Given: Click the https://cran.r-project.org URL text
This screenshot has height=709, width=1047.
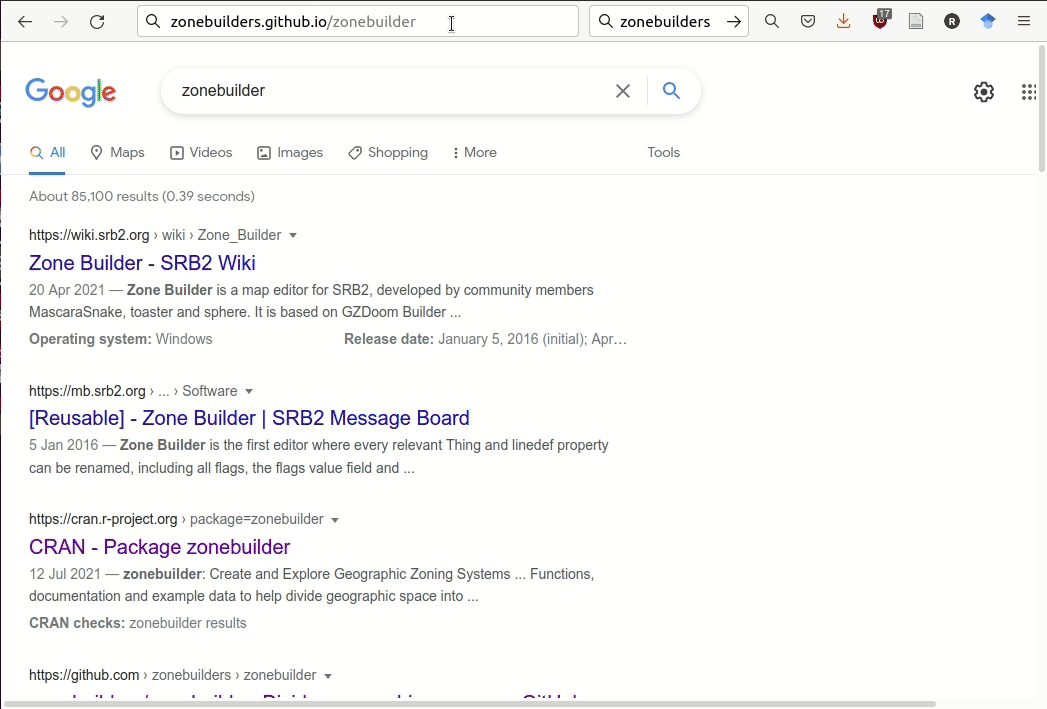Looking at the screenshot, I should point(103,520).
